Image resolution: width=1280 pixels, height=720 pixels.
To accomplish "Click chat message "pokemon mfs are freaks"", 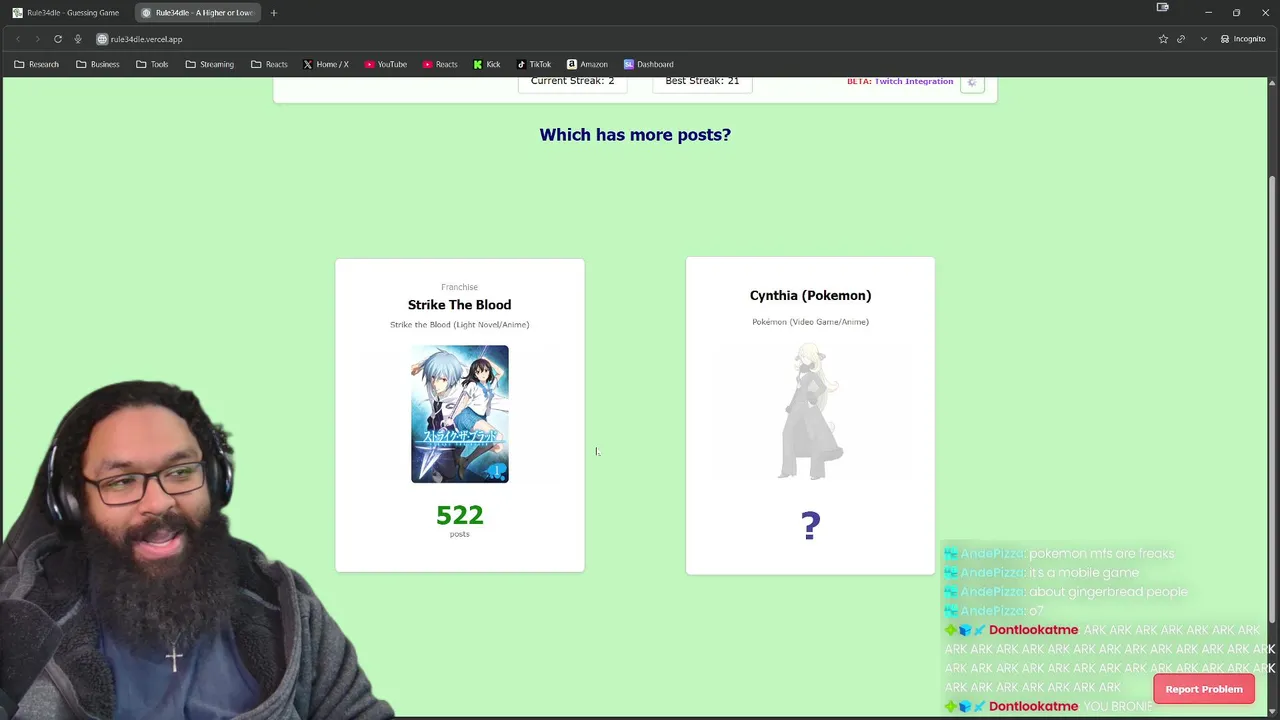I will [x=1102, y=553].
